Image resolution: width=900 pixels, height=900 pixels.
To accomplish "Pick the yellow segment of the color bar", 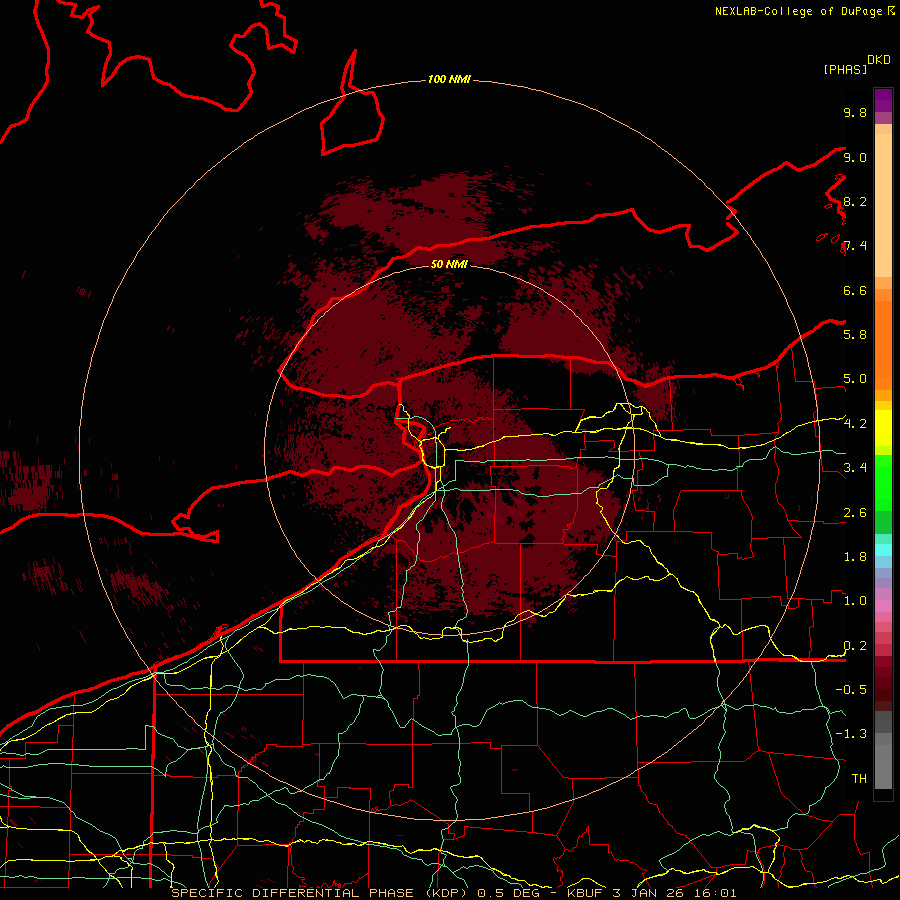I will (x=883, y=428).
